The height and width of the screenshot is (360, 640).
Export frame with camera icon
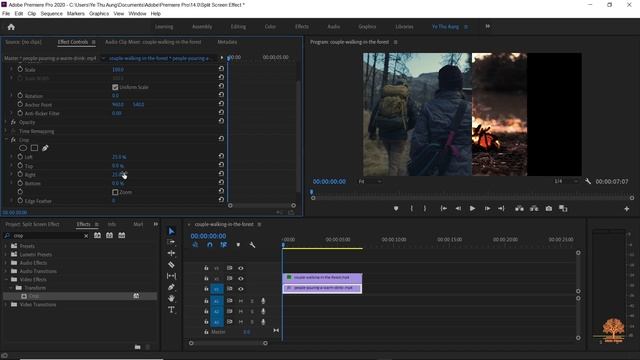(x=549, y=209)
